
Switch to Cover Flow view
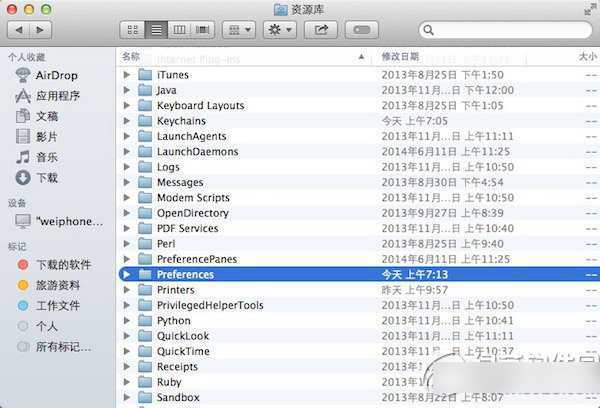coord(202,30)
